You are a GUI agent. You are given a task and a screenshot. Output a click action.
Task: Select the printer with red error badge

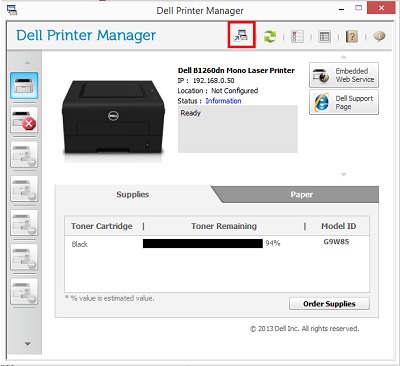(24, 120)
